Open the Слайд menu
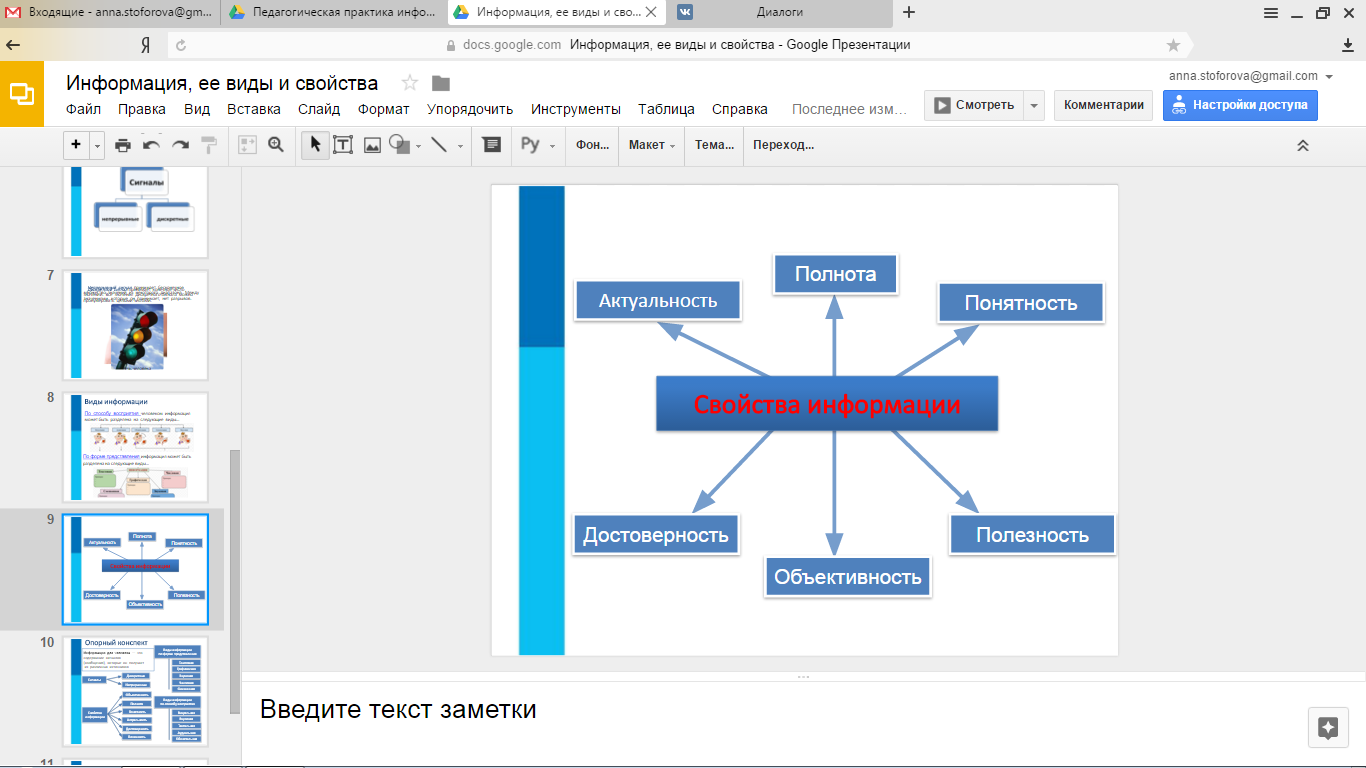 pos(319,109)
